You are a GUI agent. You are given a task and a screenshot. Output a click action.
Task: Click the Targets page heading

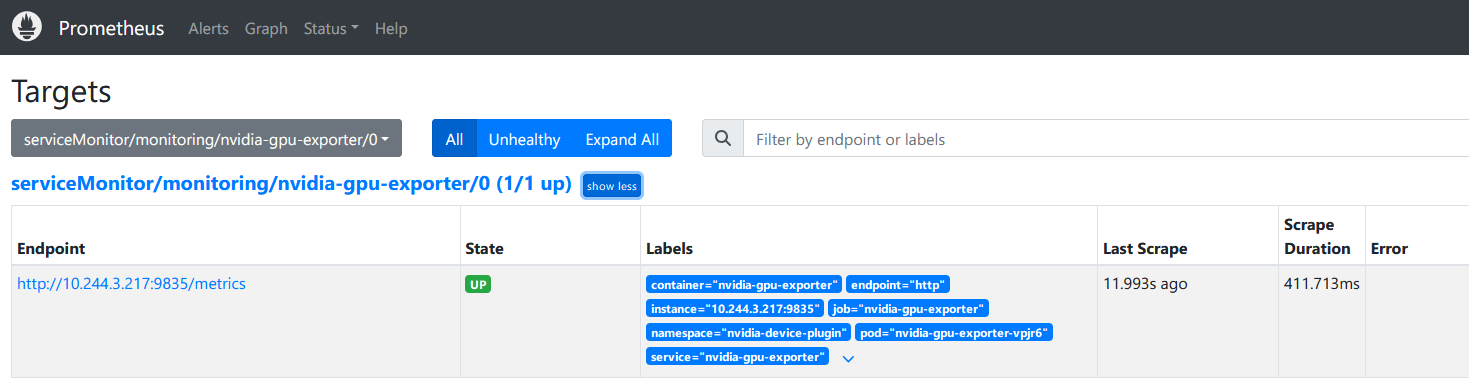61,92
